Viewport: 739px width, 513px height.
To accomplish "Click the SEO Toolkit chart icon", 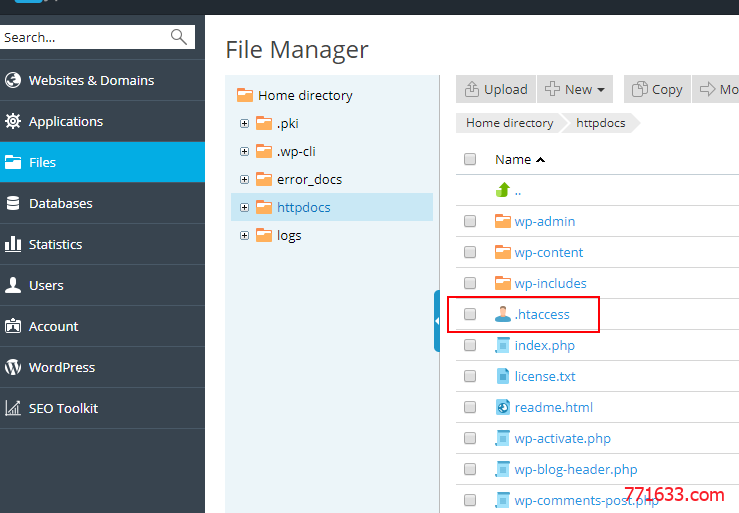I will [13, 408].
